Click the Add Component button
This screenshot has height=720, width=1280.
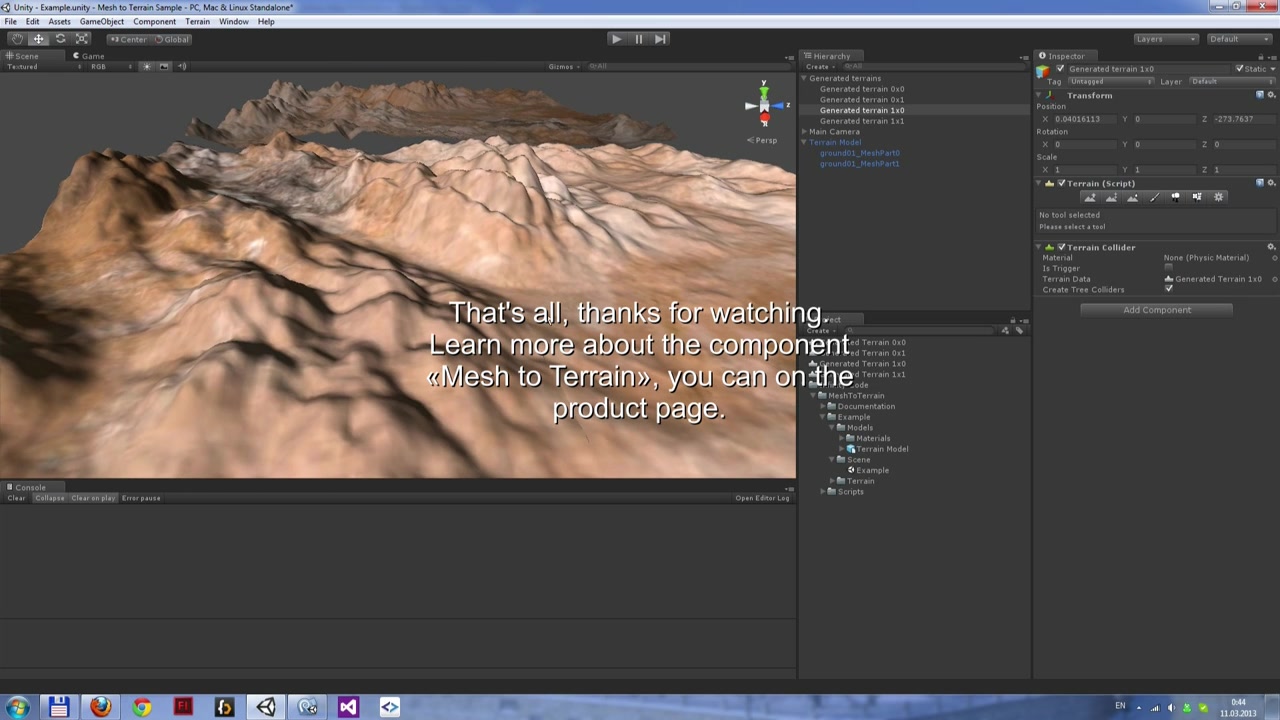pyautogui.click(x=1157, y=310)
